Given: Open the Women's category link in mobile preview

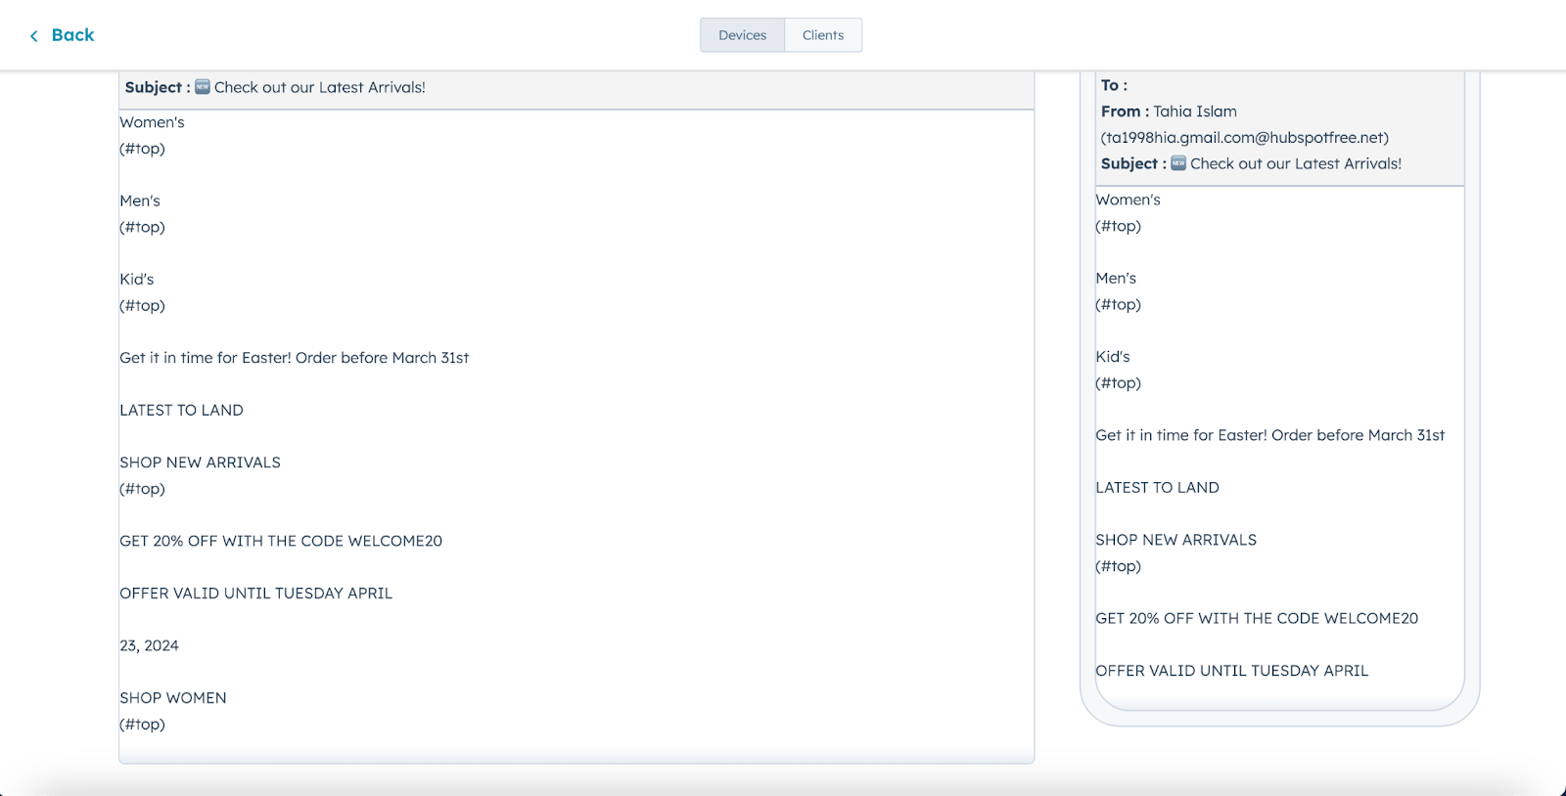Looking at the screenshot, I should [x=1128, y=199].
